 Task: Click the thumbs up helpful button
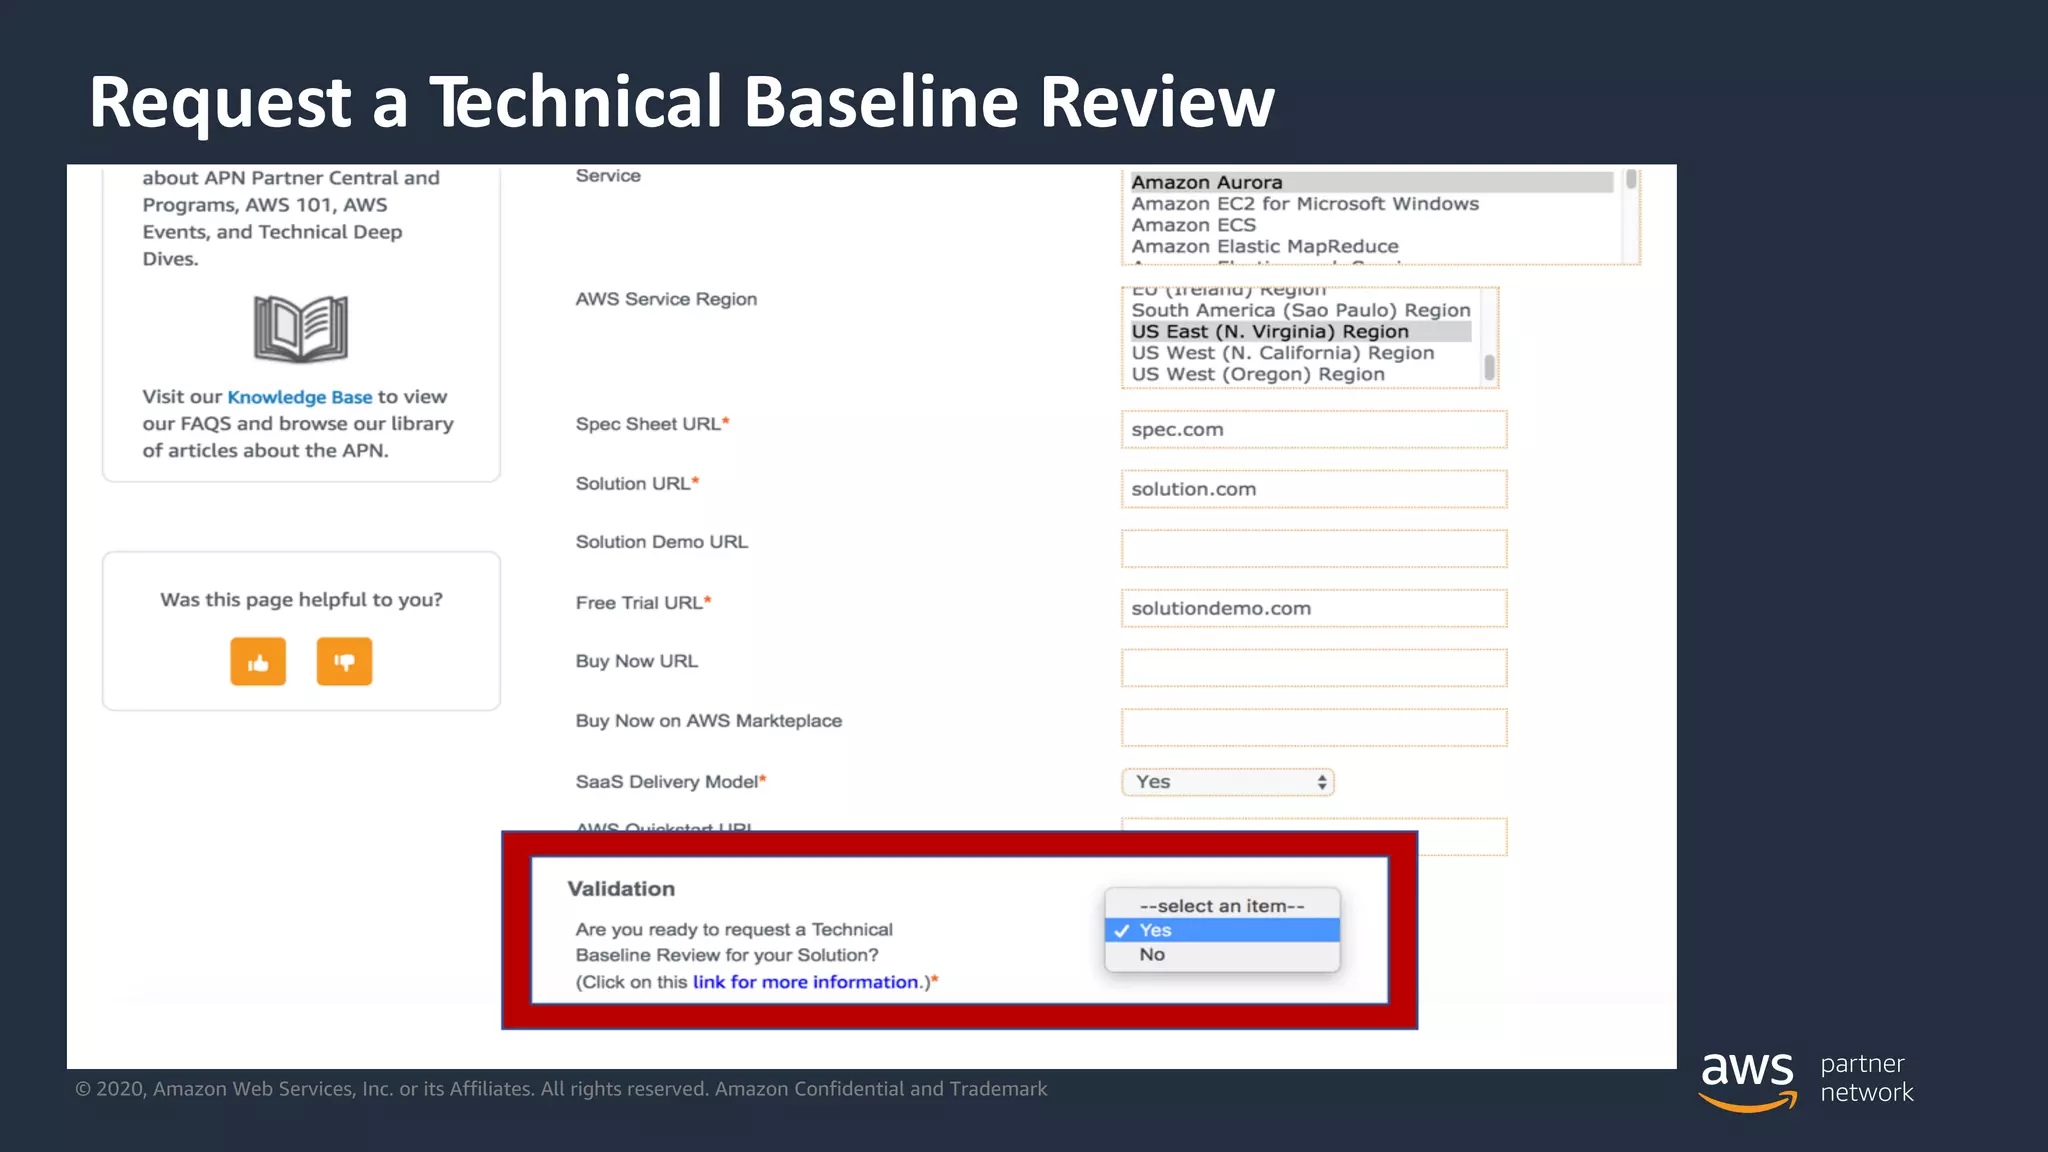coord(258,661)
